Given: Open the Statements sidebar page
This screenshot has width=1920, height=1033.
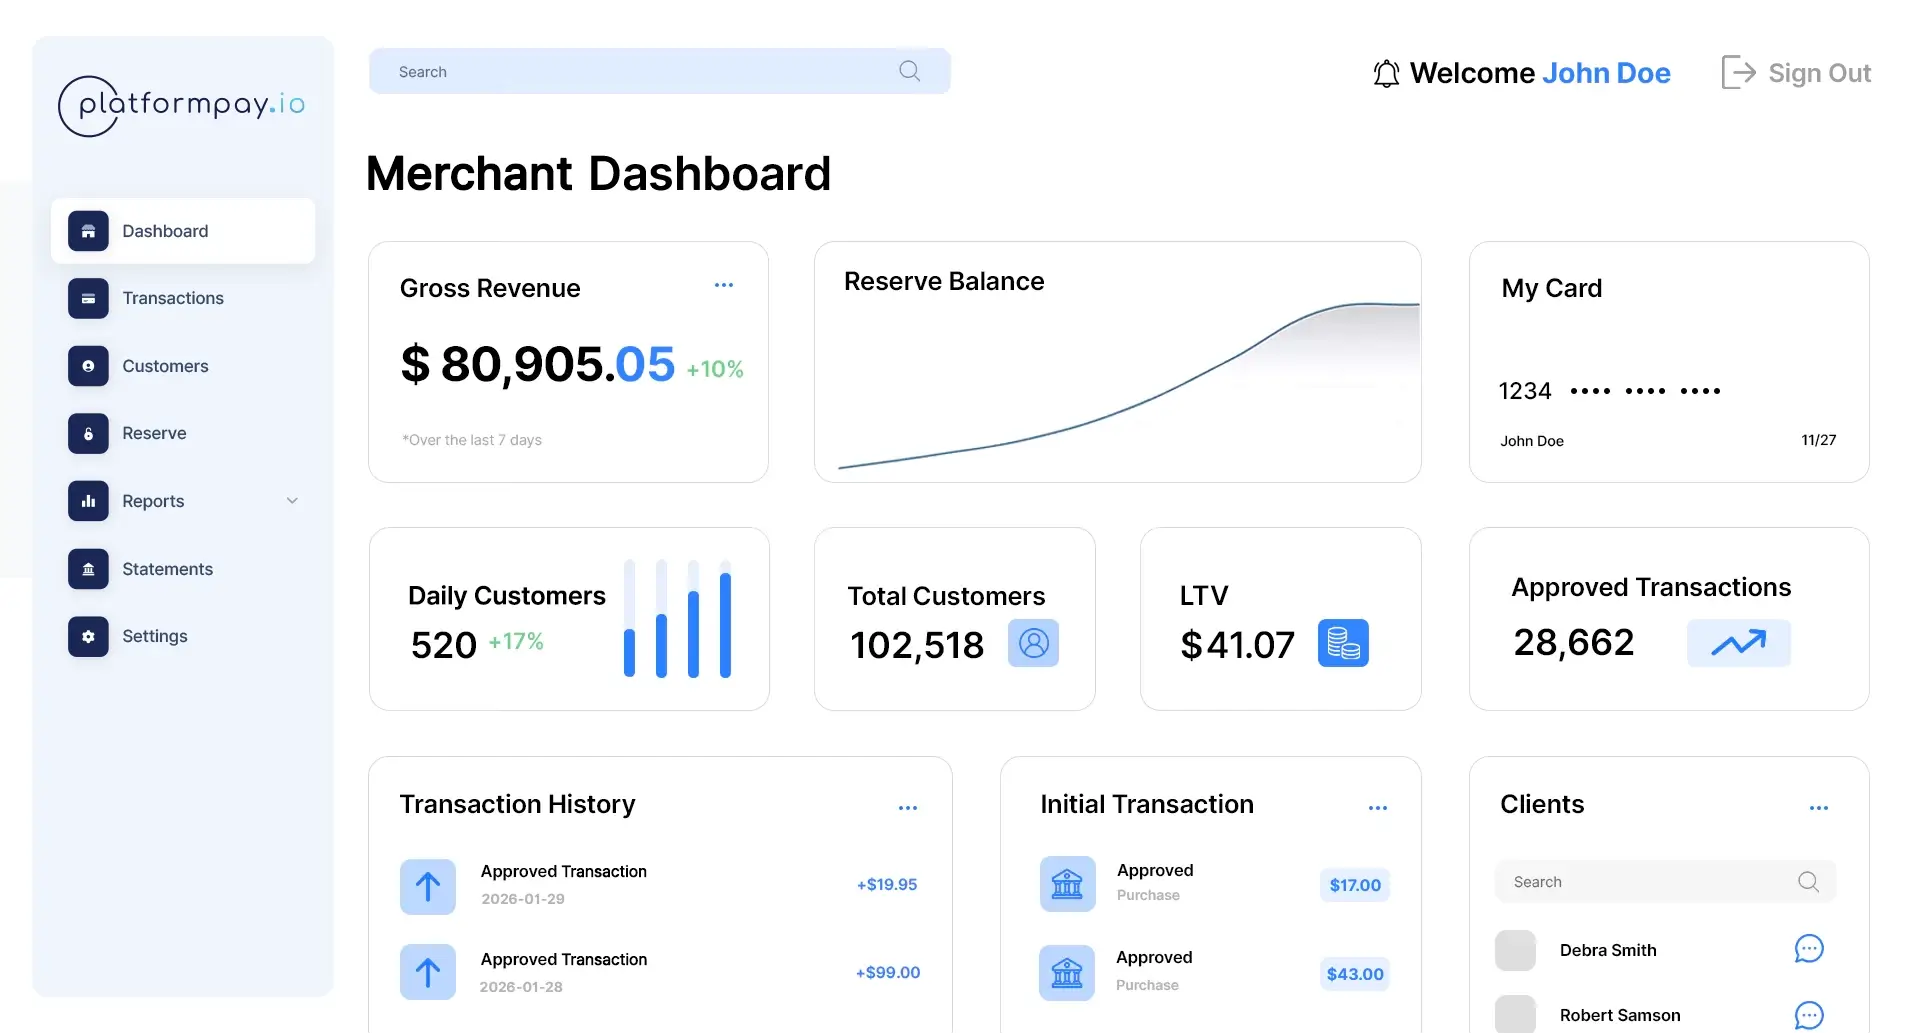Looking at the screenshot, I should pyautogui.click(x=167, y=569).
